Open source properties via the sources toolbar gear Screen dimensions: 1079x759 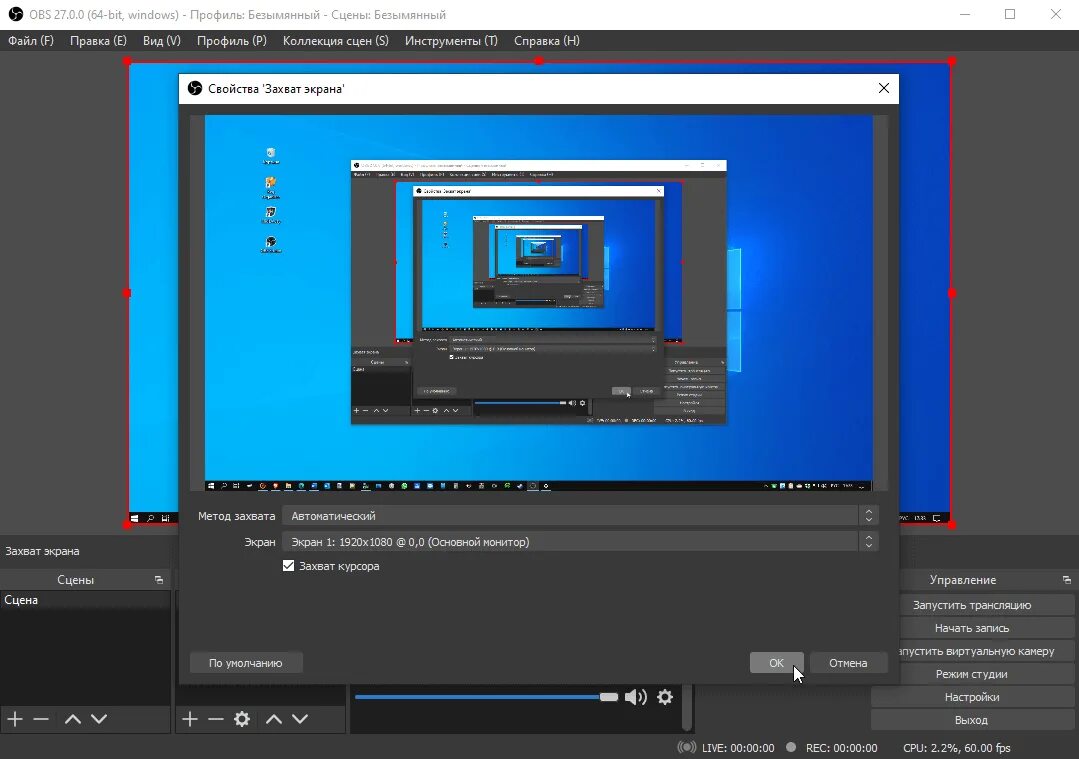point(242,719)
